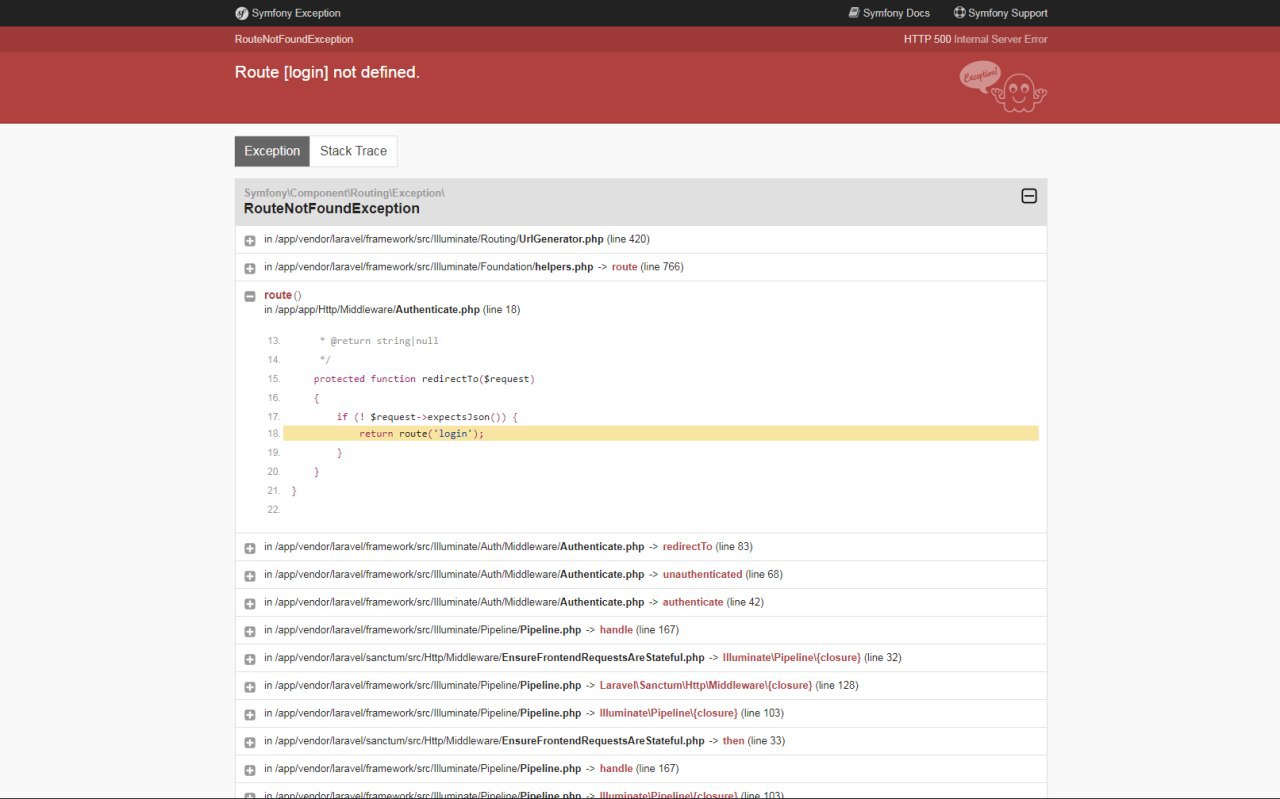Expand the Authenticate.php authenticate line 42 trace
The image size is (1280, 799).
(x=250, y=603)
